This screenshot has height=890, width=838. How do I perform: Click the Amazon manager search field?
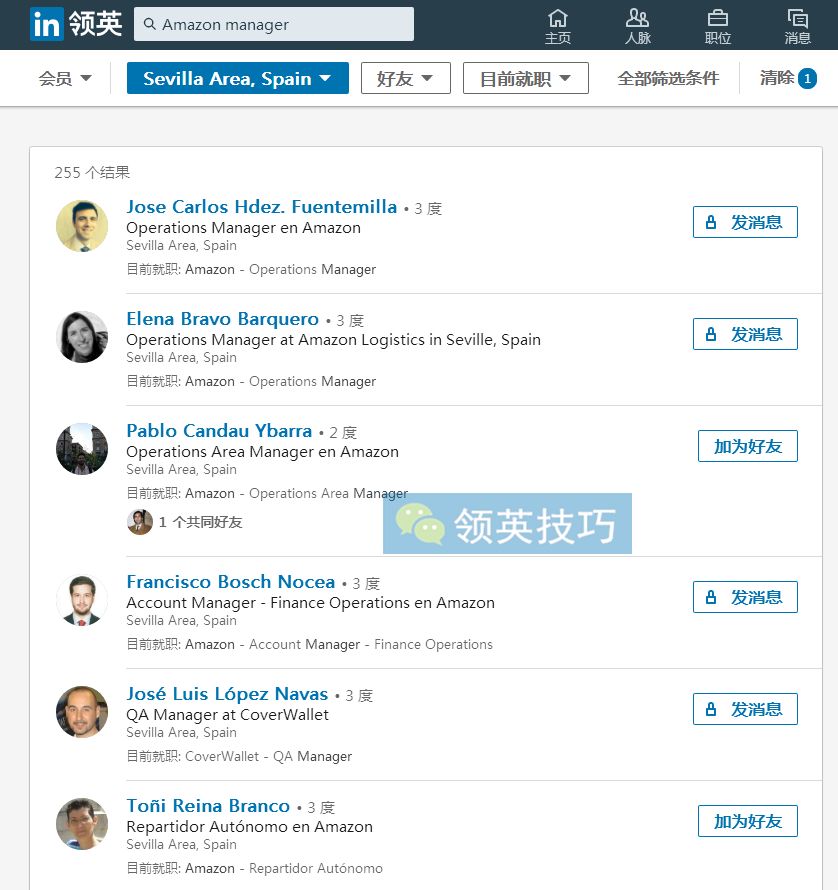pos(273,24)
